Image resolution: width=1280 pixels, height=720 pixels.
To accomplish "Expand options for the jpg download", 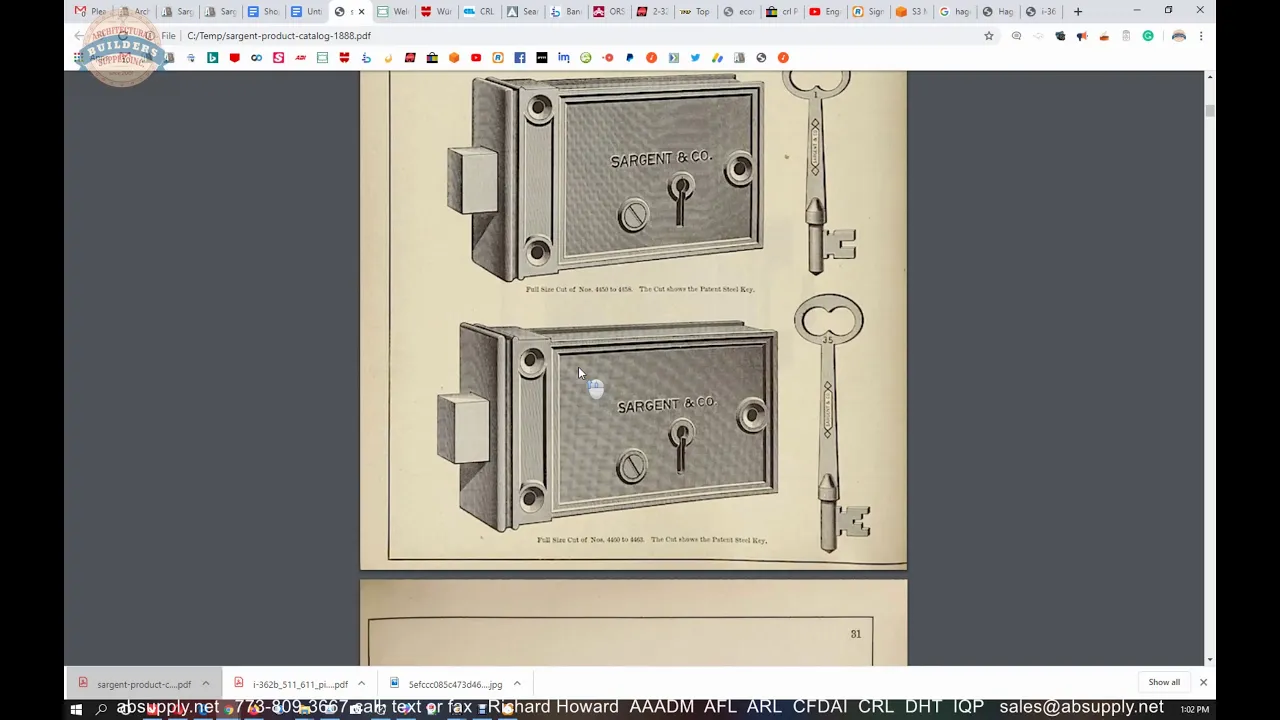I will click(x=517, y=684).
